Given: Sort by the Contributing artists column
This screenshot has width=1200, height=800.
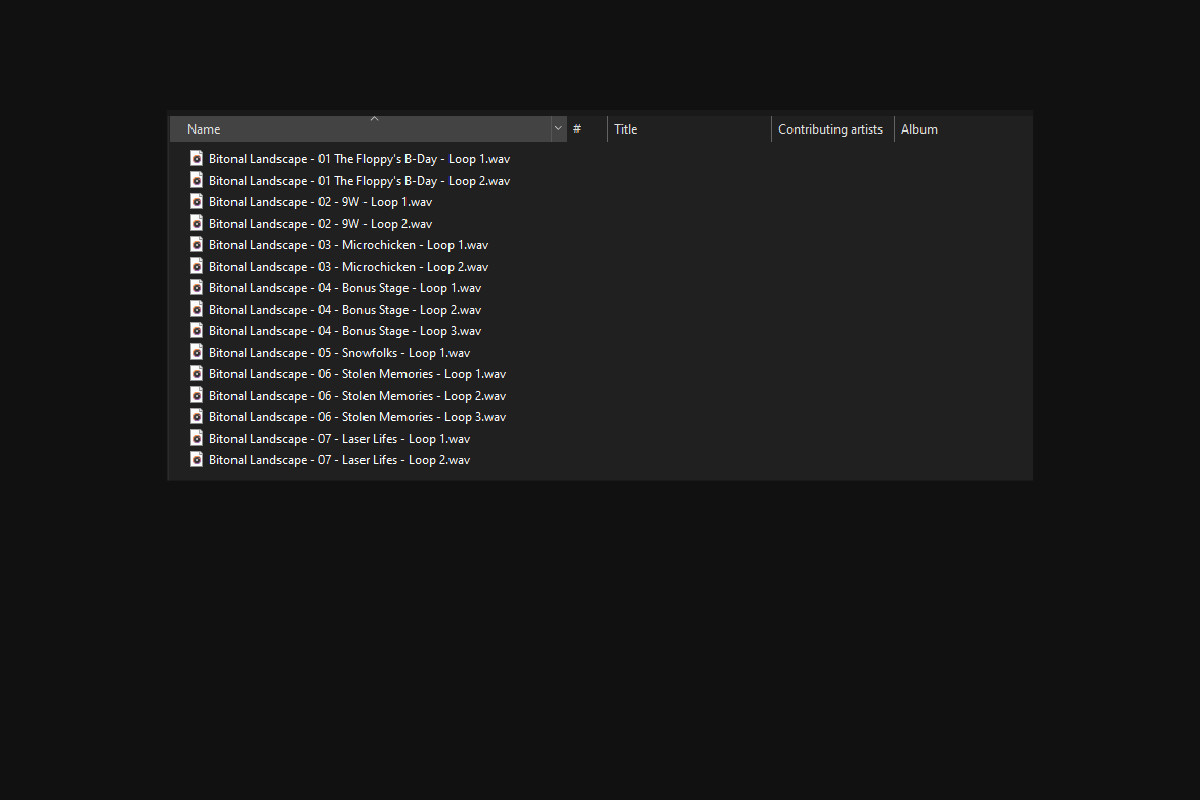Looking at the screenshot, I should [832, 129].
